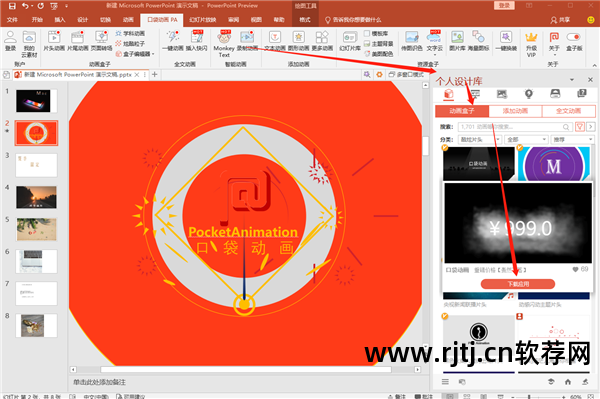Click the Undo arrow in the title bar
This screenshot has width=600, height=399.
pos(25,6)
